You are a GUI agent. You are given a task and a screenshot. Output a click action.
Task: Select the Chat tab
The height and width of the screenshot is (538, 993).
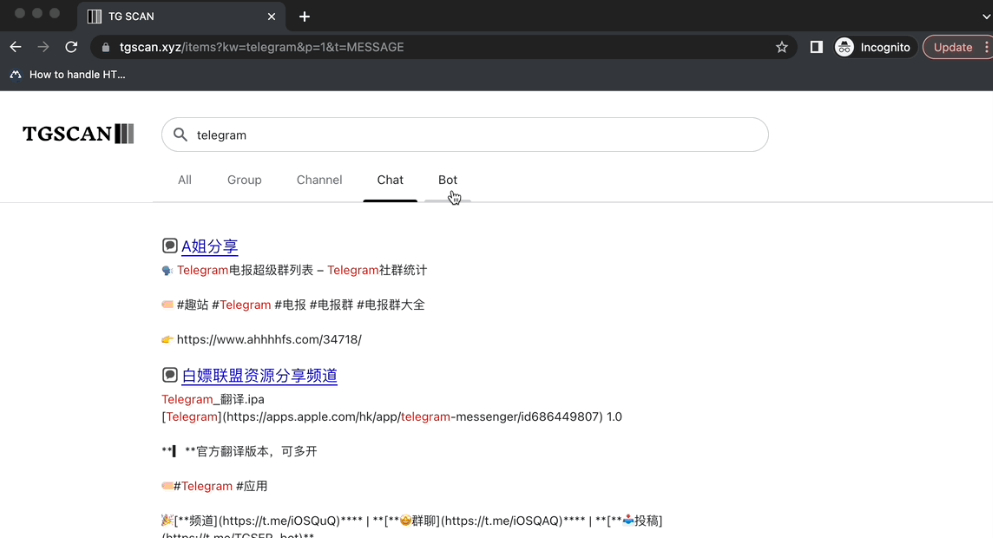390,180
